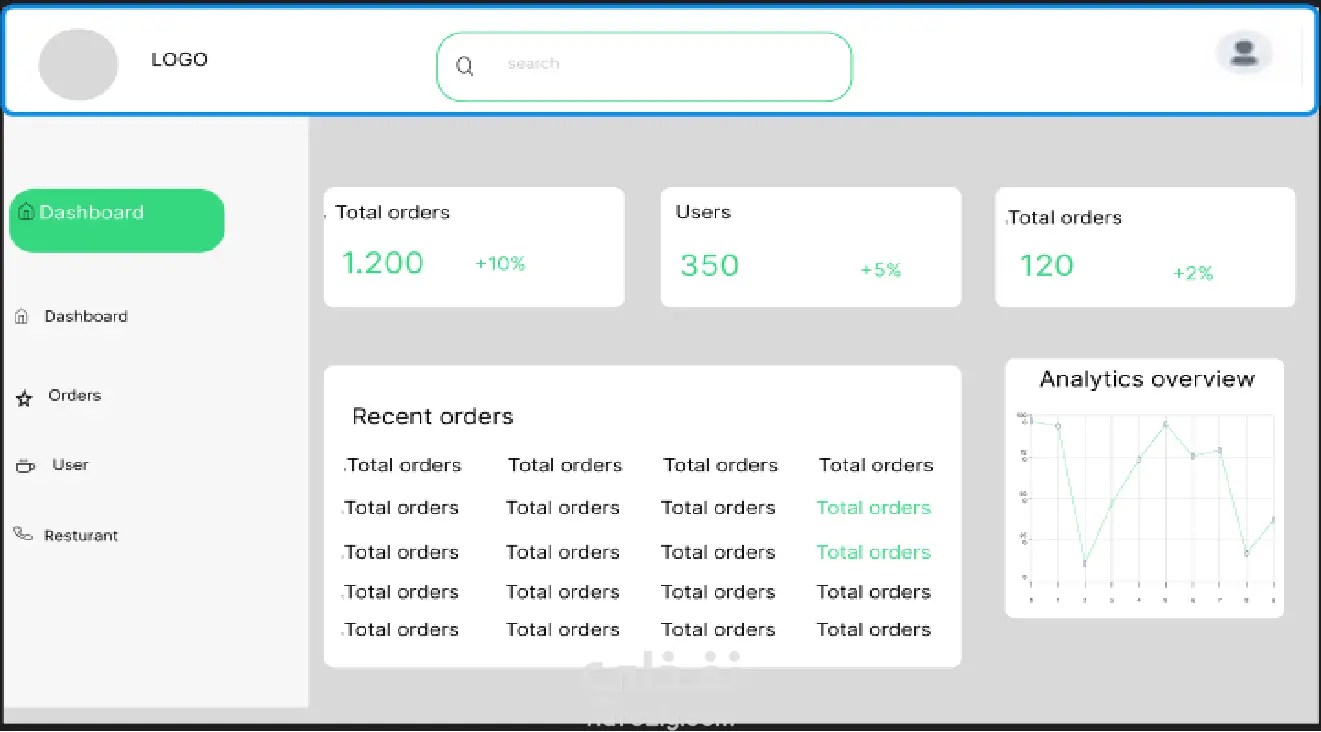
Task: Open the non-highlighted Dashboard label in the sidebar
Action: coord(86,316)
